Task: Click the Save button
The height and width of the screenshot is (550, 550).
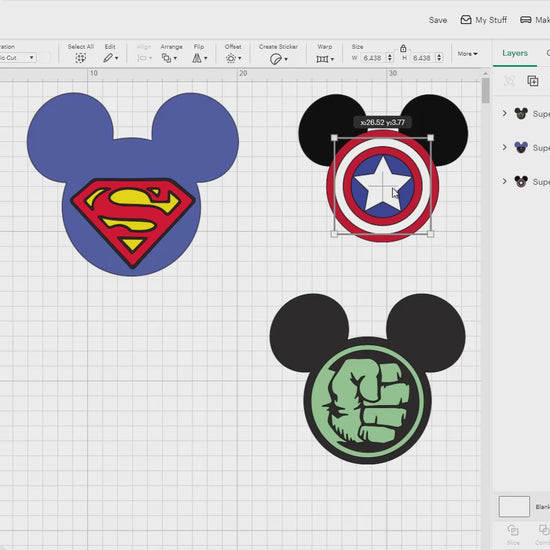Action: 438,20
